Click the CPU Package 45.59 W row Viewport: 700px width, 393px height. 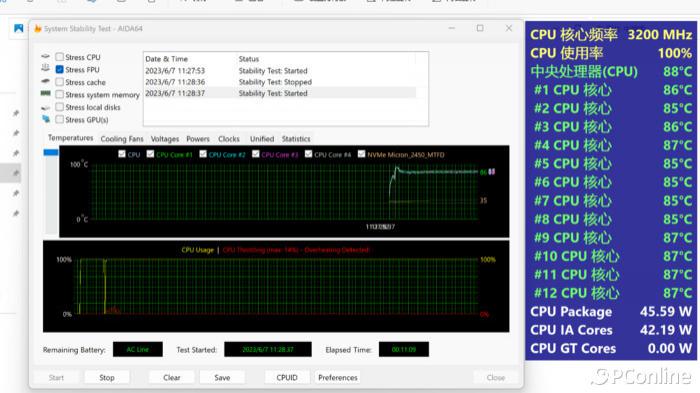click(611, 311)
